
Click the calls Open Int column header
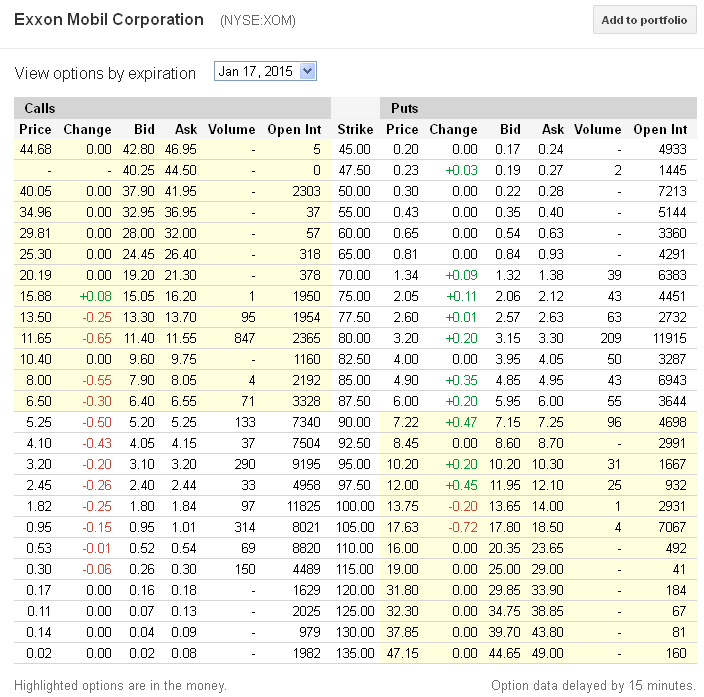tap(294, 129)
